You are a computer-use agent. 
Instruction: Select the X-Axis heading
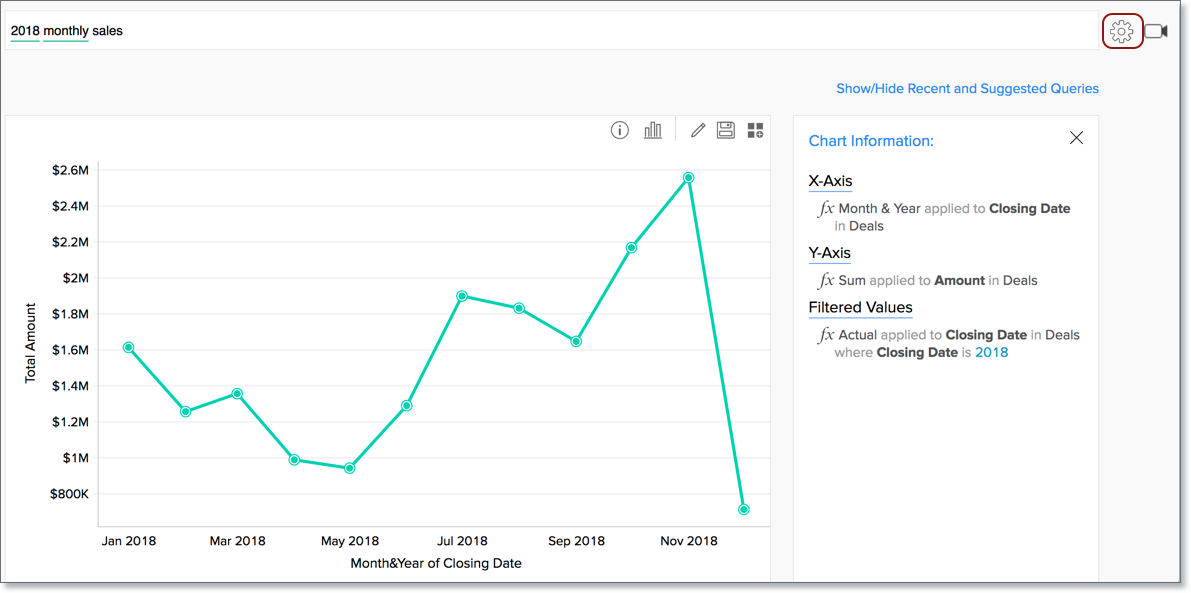[x=830, y=181]
